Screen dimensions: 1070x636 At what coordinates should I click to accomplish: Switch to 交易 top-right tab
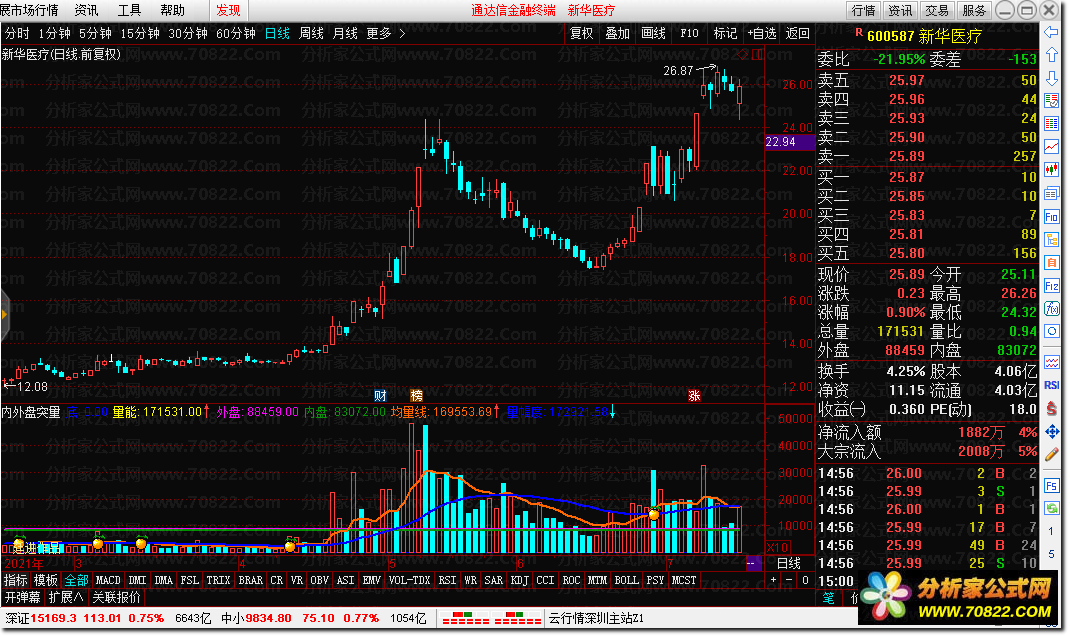click(937, 10)
